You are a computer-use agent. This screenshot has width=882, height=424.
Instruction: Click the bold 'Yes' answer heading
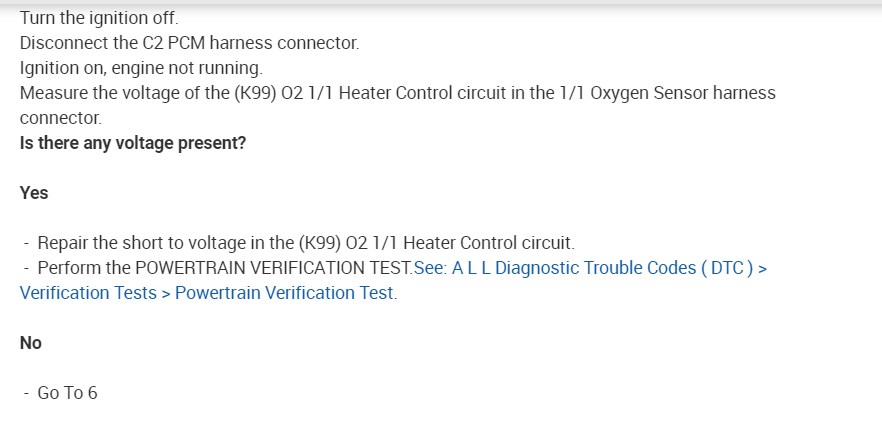point(34,193)
